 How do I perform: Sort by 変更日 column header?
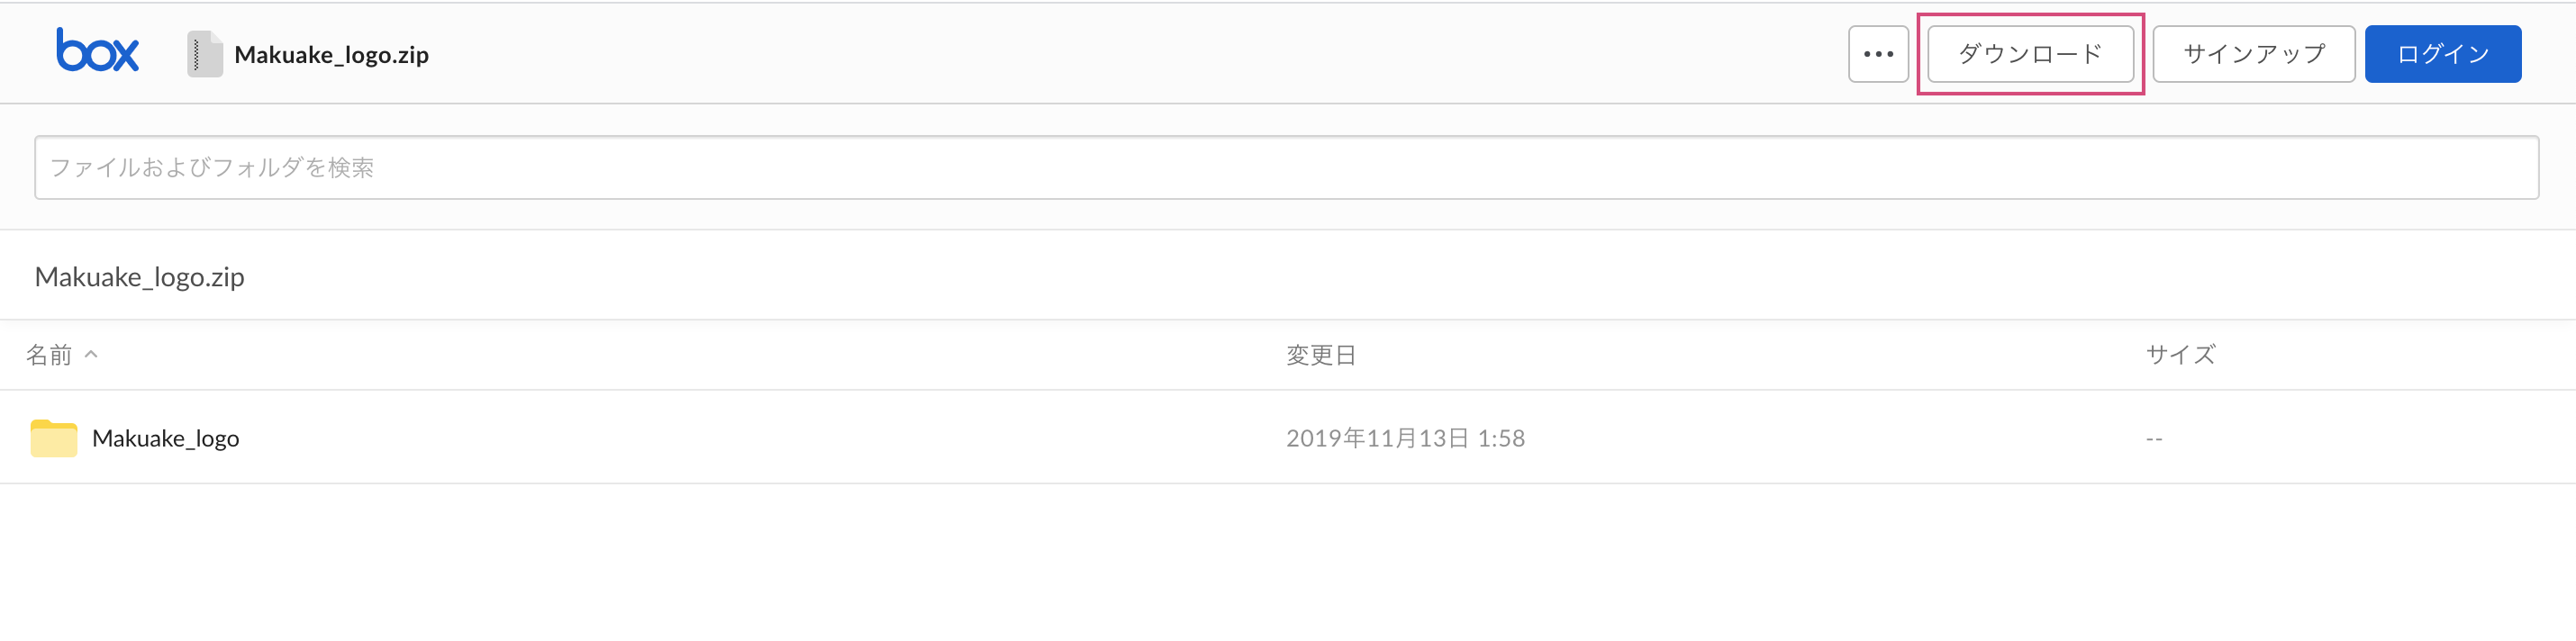pyautogui.click(x=1321, y=355)
